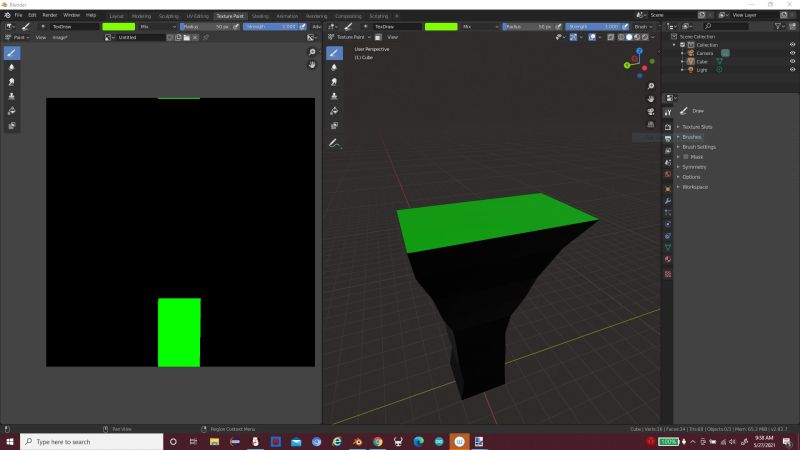Viewport: 800px width, 450px height.
Task: Click green color swatch in image editor header
Action: pyautogui.click(x=118, y=27)
